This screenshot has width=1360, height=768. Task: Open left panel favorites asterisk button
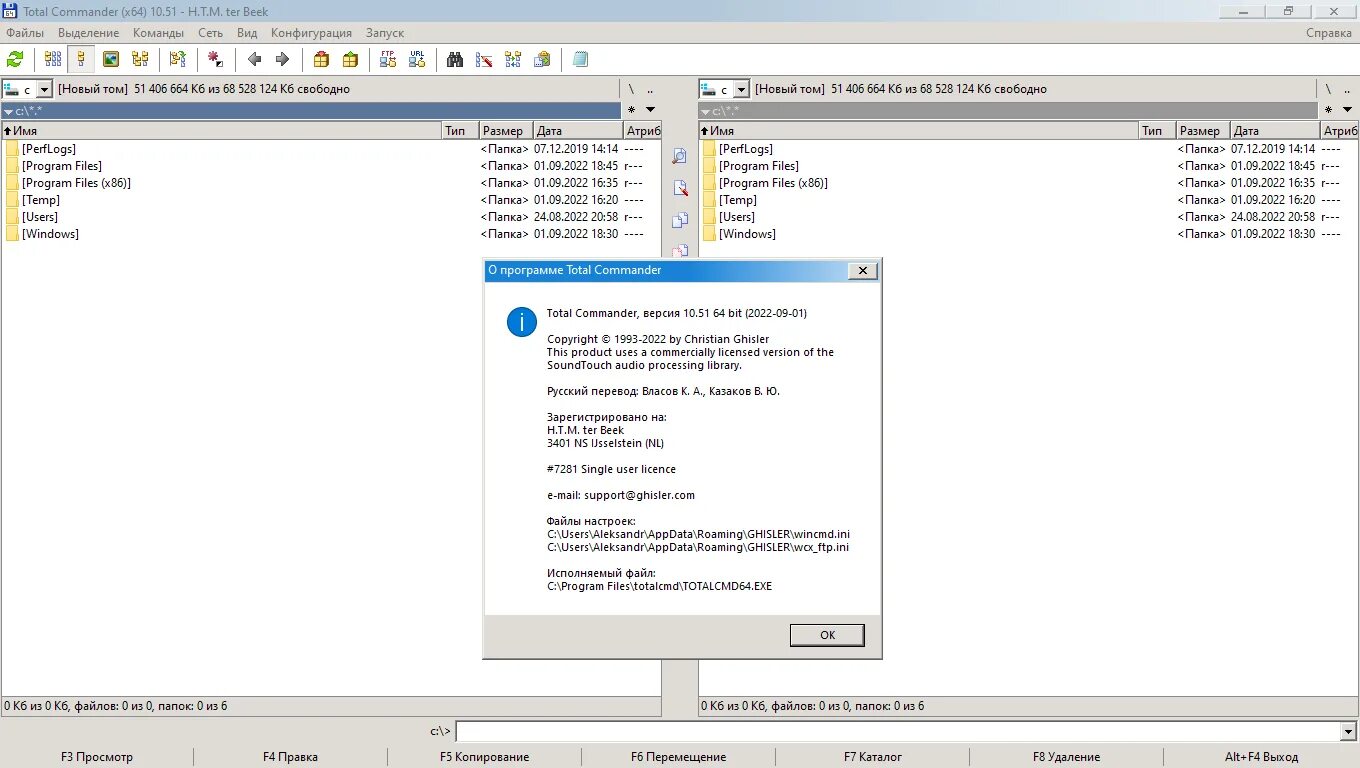tap(631, 110)
